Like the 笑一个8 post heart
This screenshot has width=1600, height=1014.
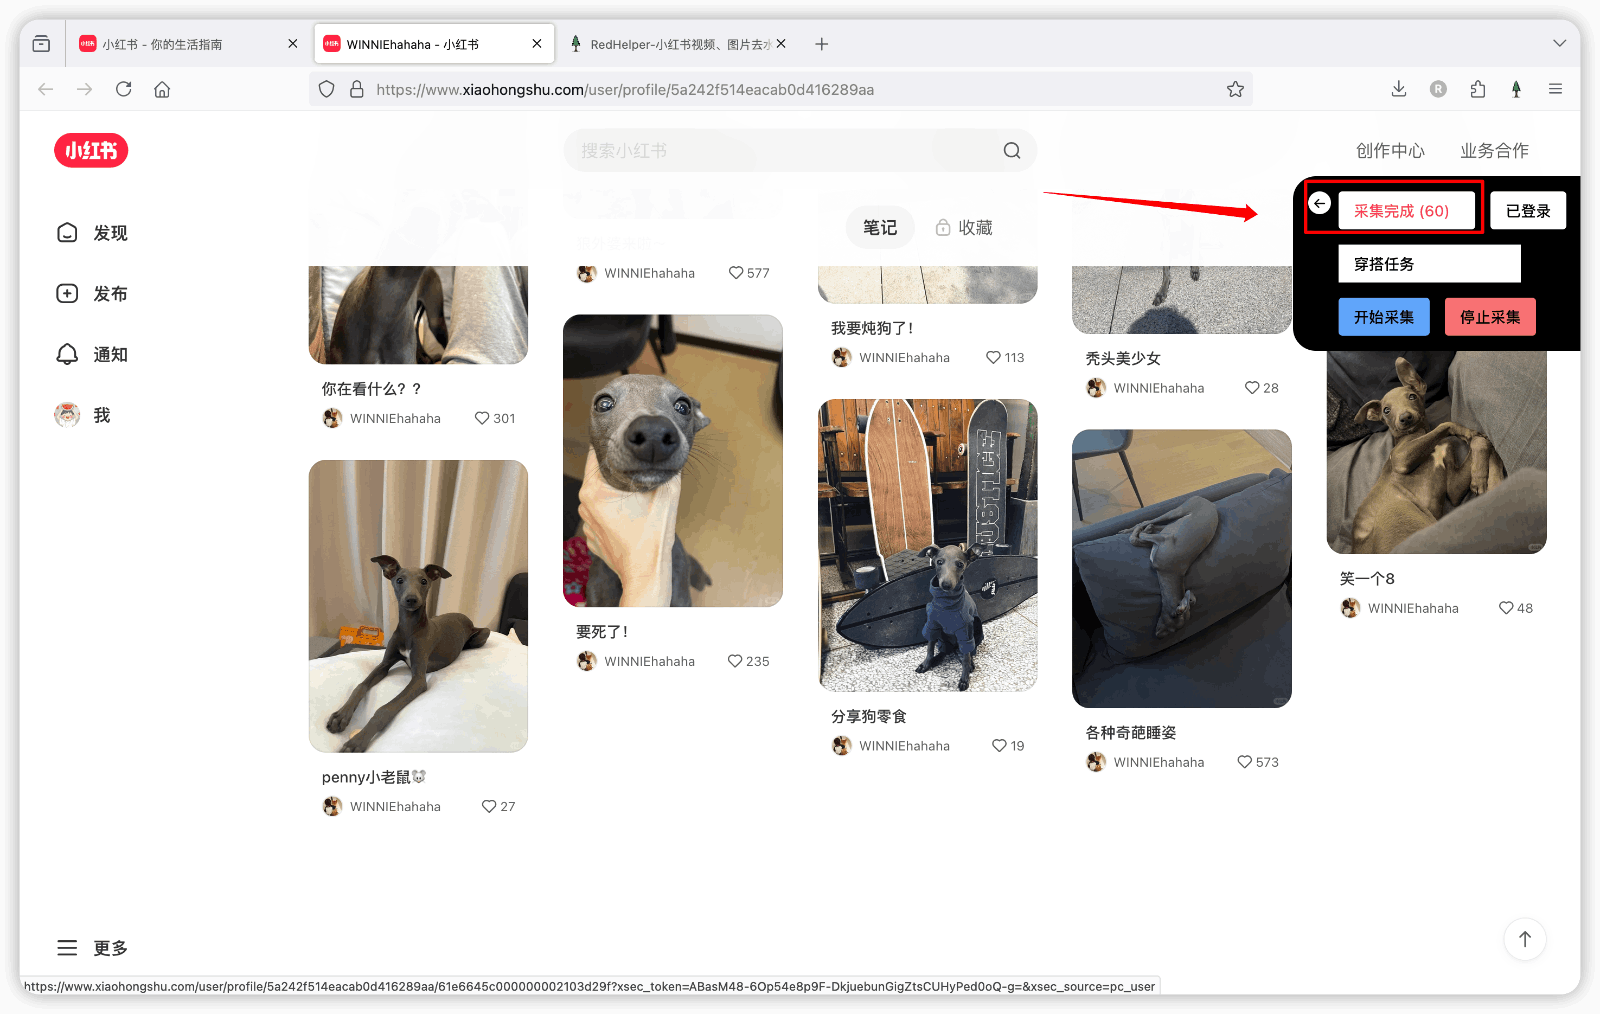(x=1506, y=608)
